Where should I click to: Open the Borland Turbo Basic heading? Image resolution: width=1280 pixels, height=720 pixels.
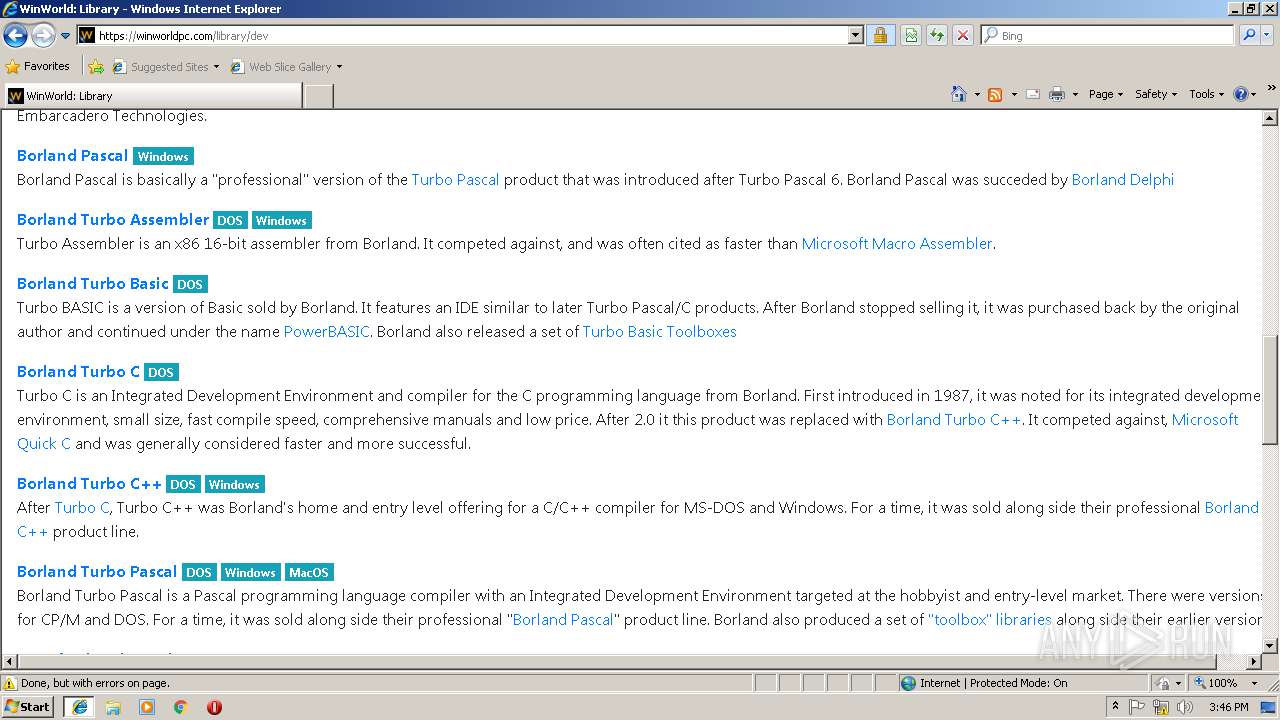(x=93, y=283)
